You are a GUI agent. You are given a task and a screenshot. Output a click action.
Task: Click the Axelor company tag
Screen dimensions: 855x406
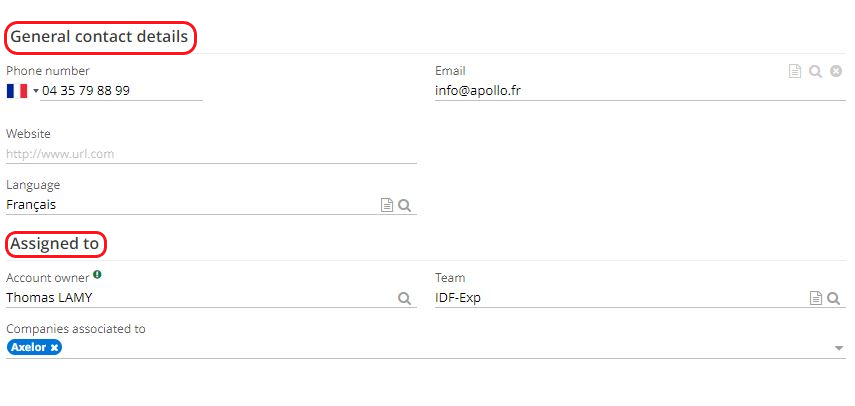[x=28, y=347]
